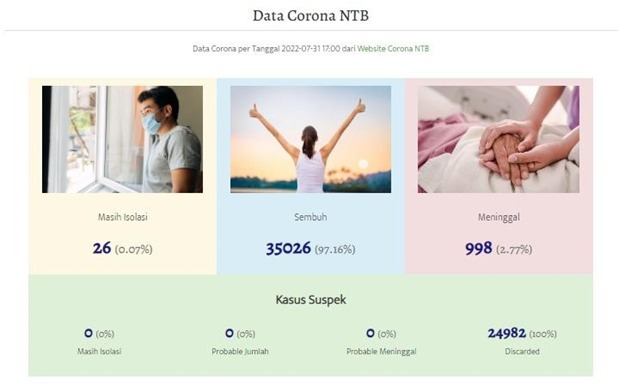Click the 24982 Discarded number
The width and height of the screenshot is (619, 386).
[x=507, y=333]
